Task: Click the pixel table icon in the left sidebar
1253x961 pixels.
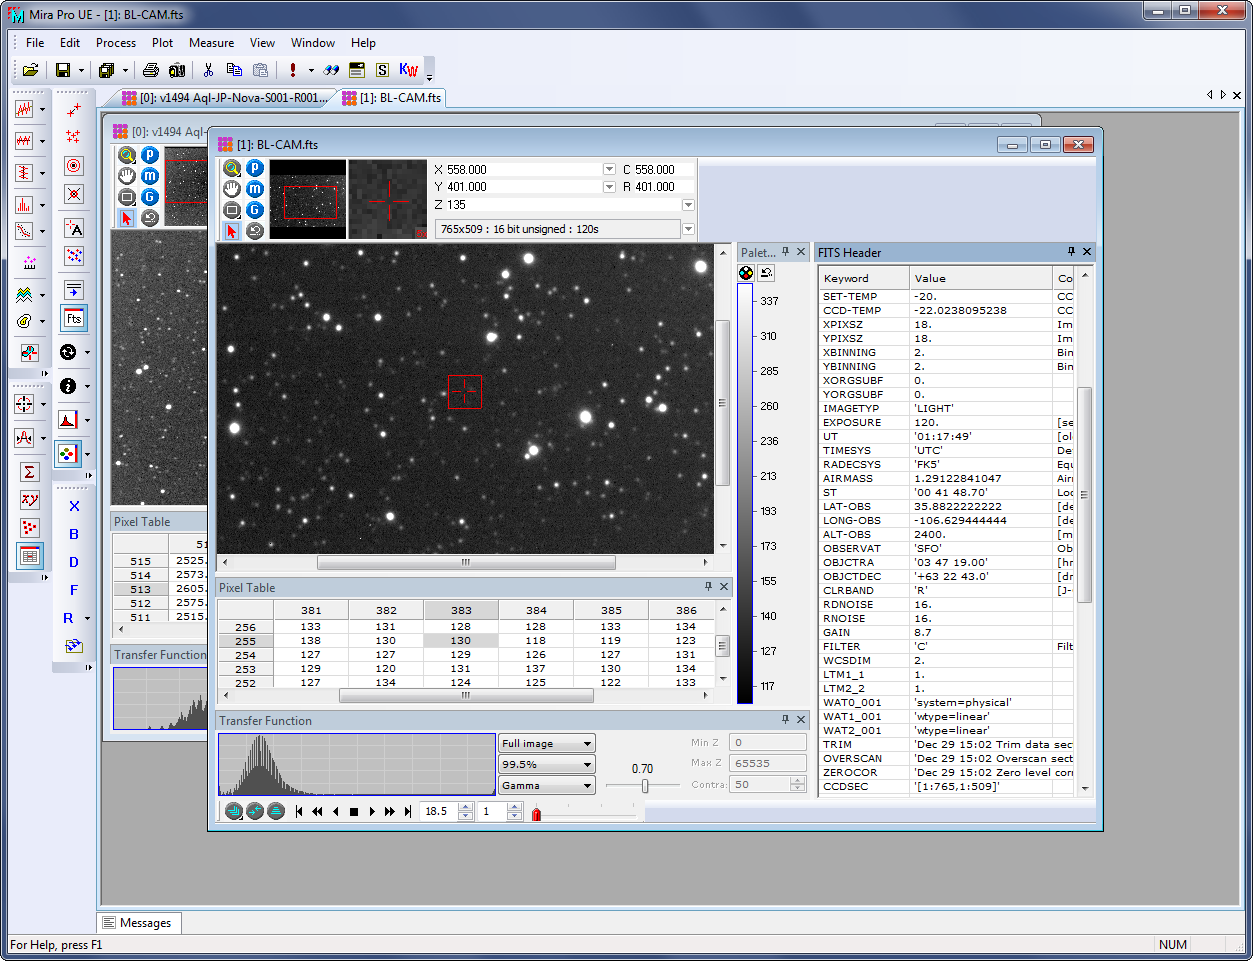Action: click(x=30, y=556)
